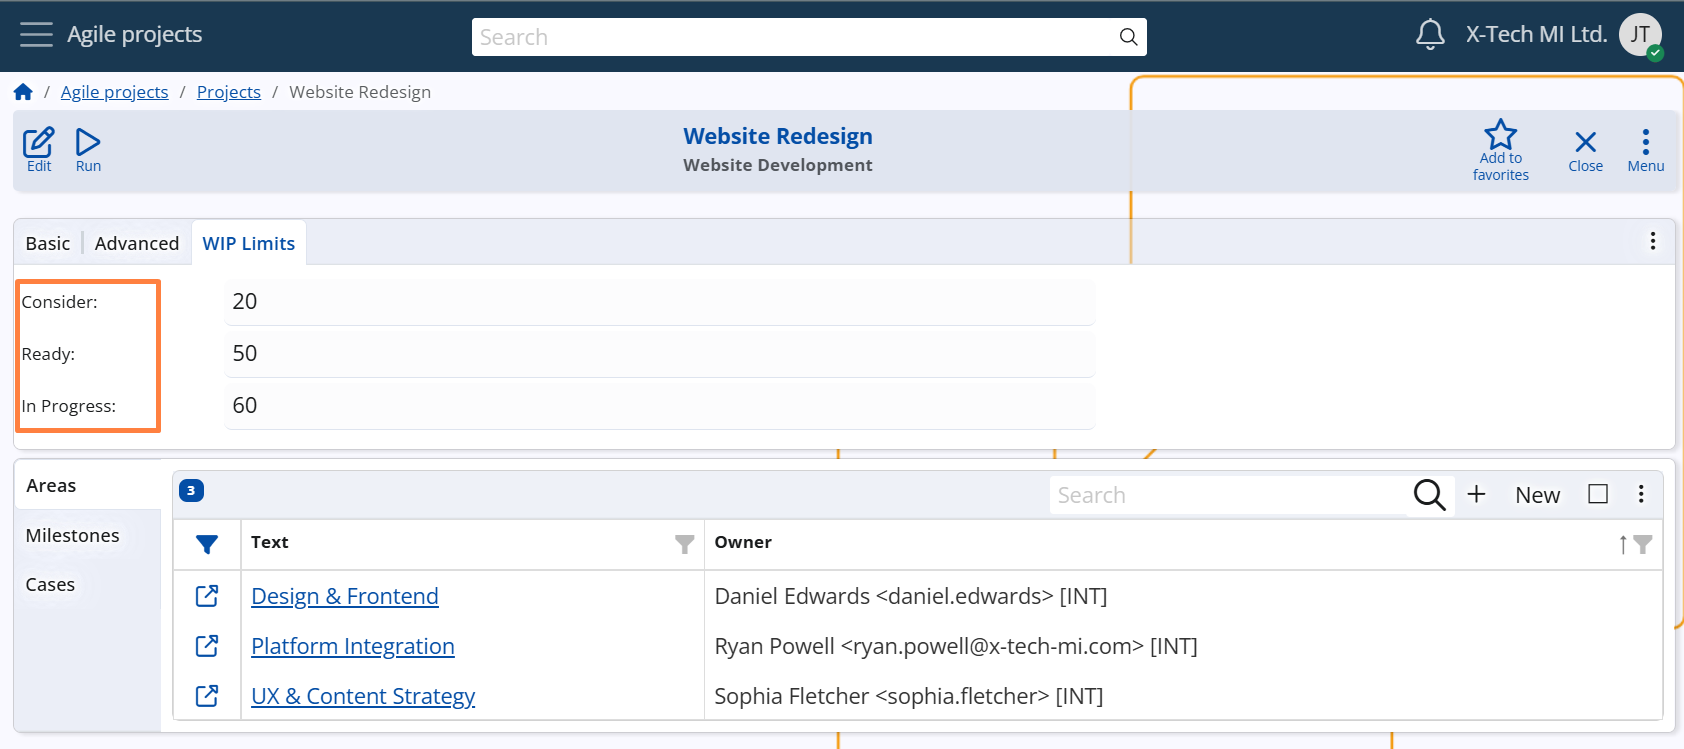Open the hamburger navigation menu

pos(36,35)
